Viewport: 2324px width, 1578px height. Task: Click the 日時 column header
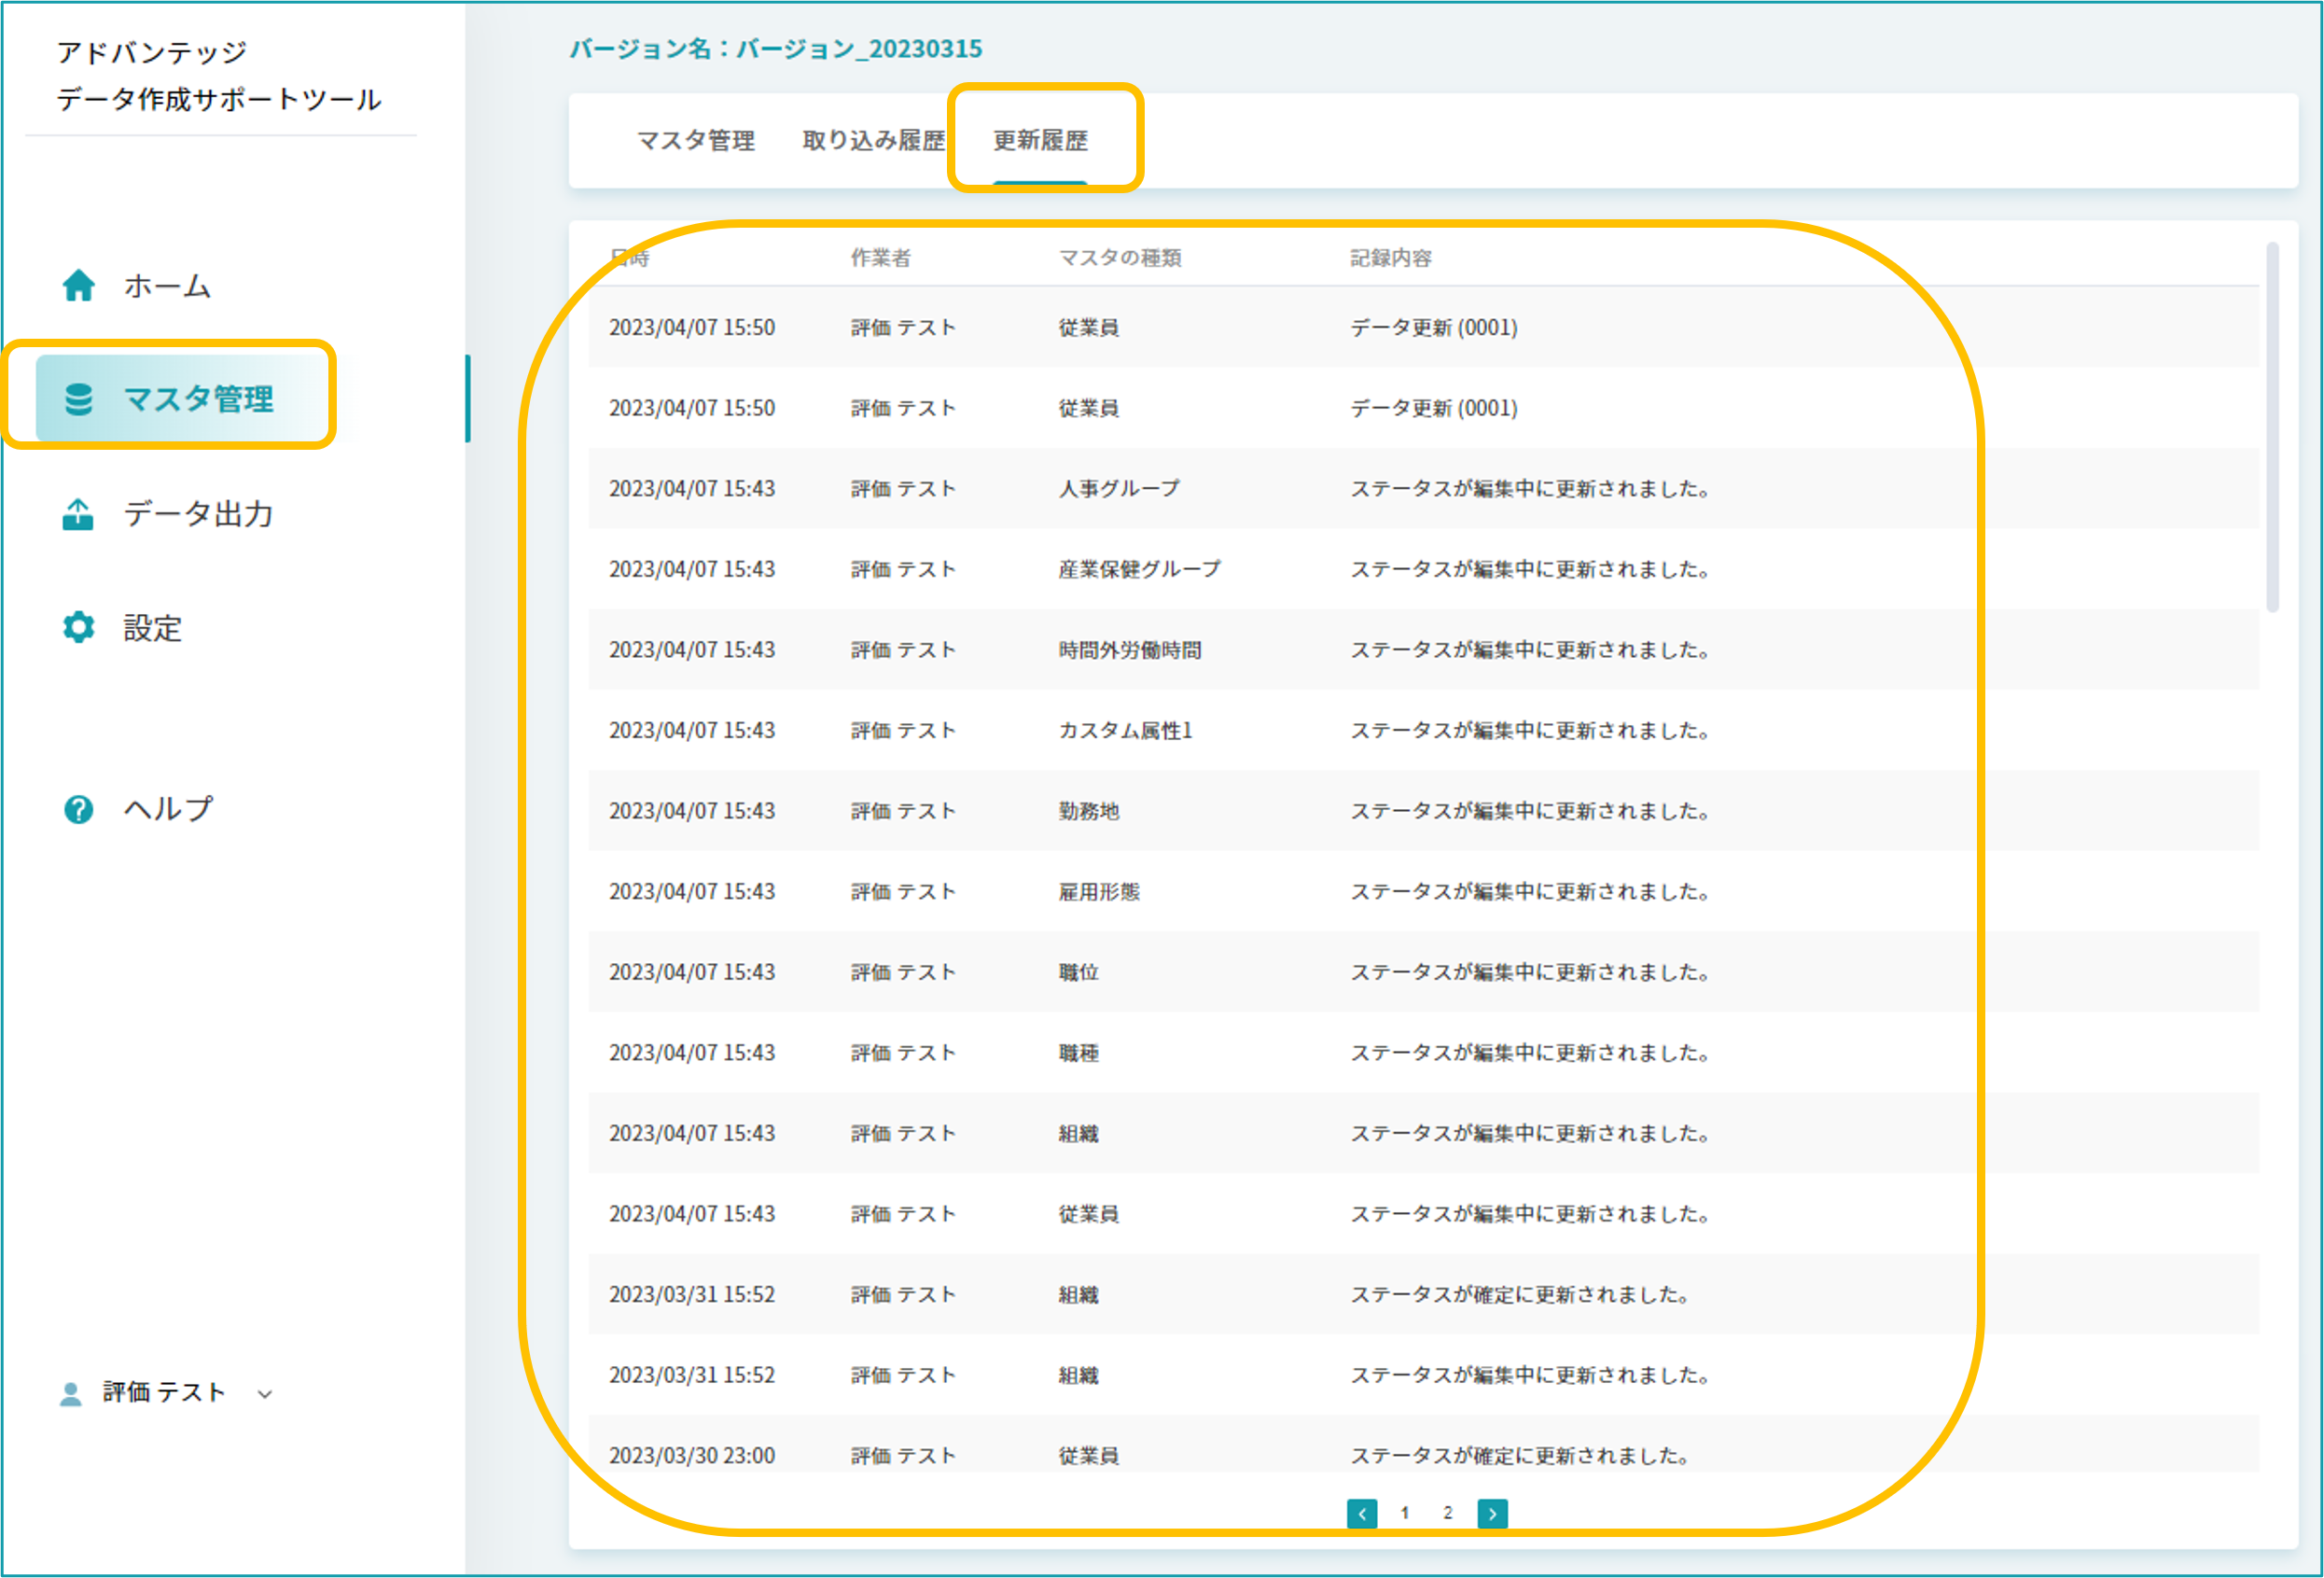point(630,258)
